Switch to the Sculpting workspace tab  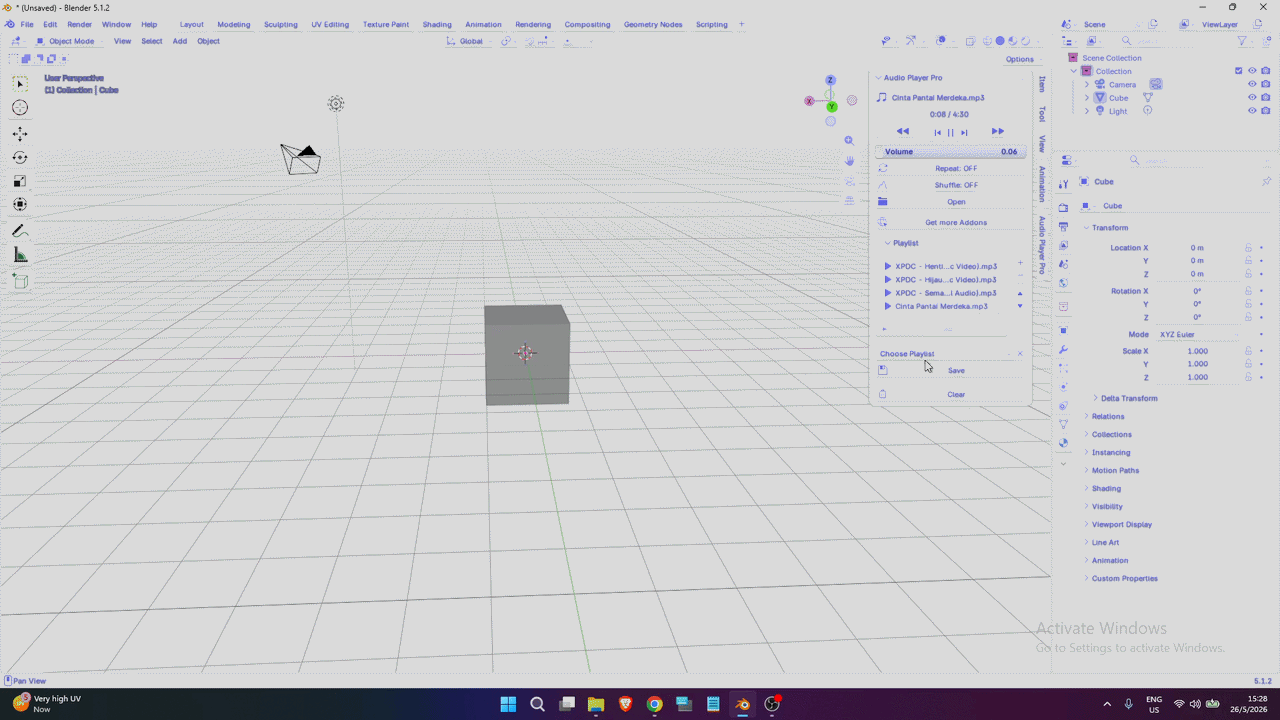coord(281,24)
